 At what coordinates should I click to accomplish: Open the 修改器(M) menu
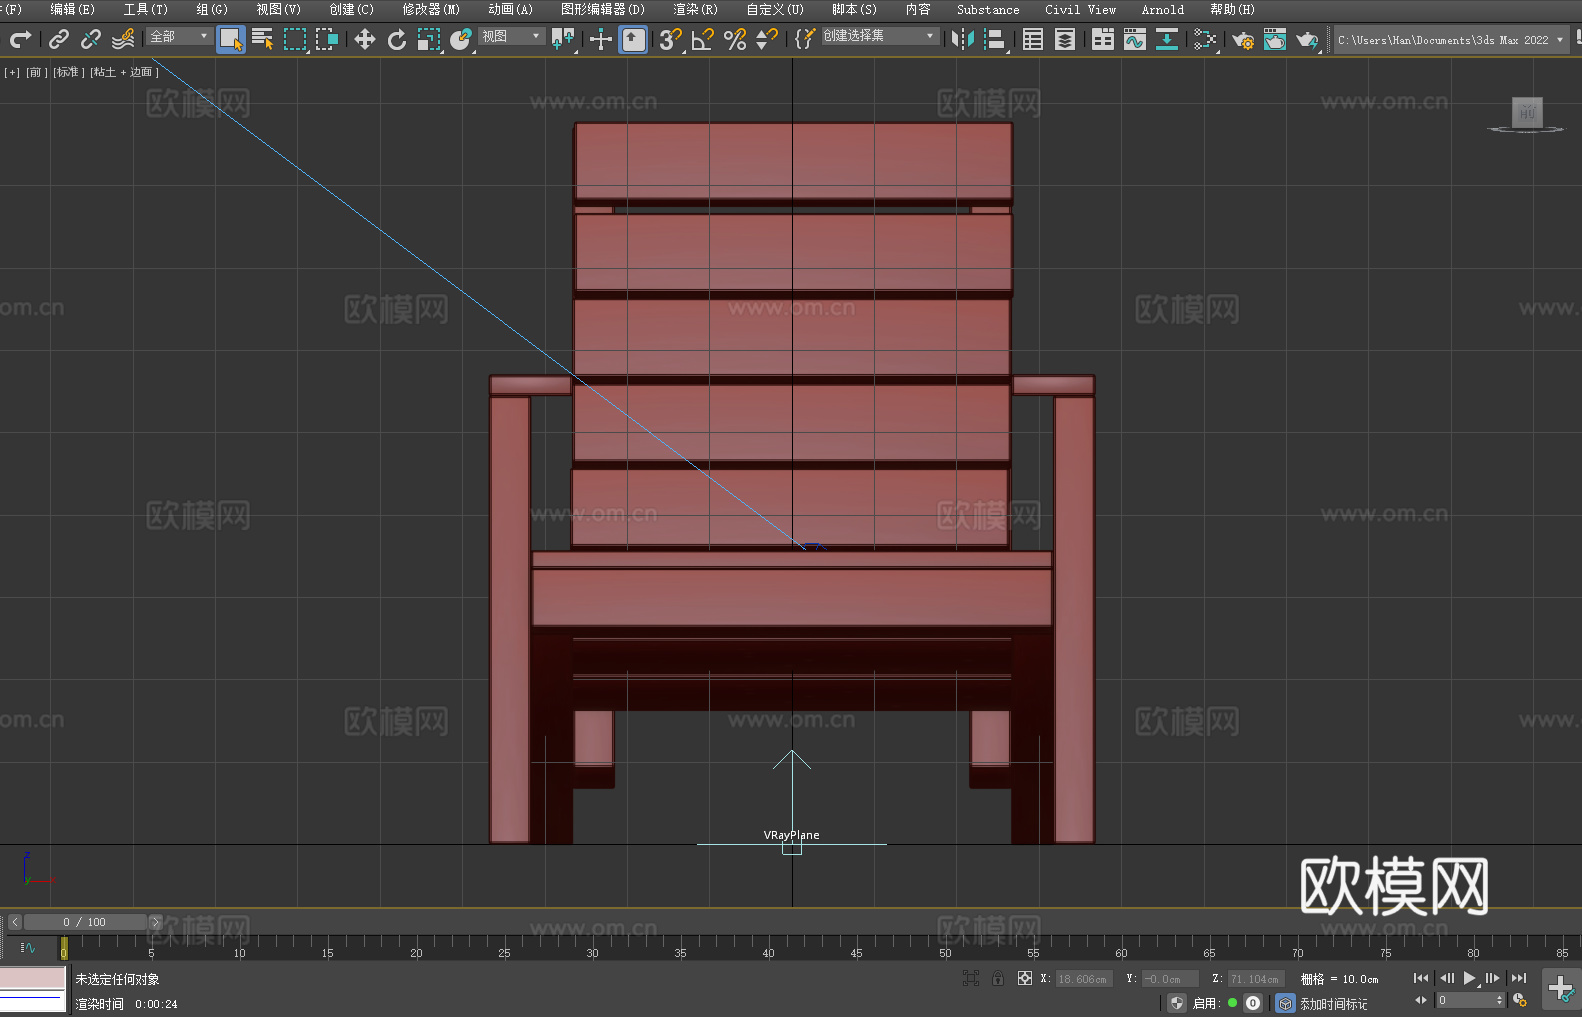tap(431, 9)
